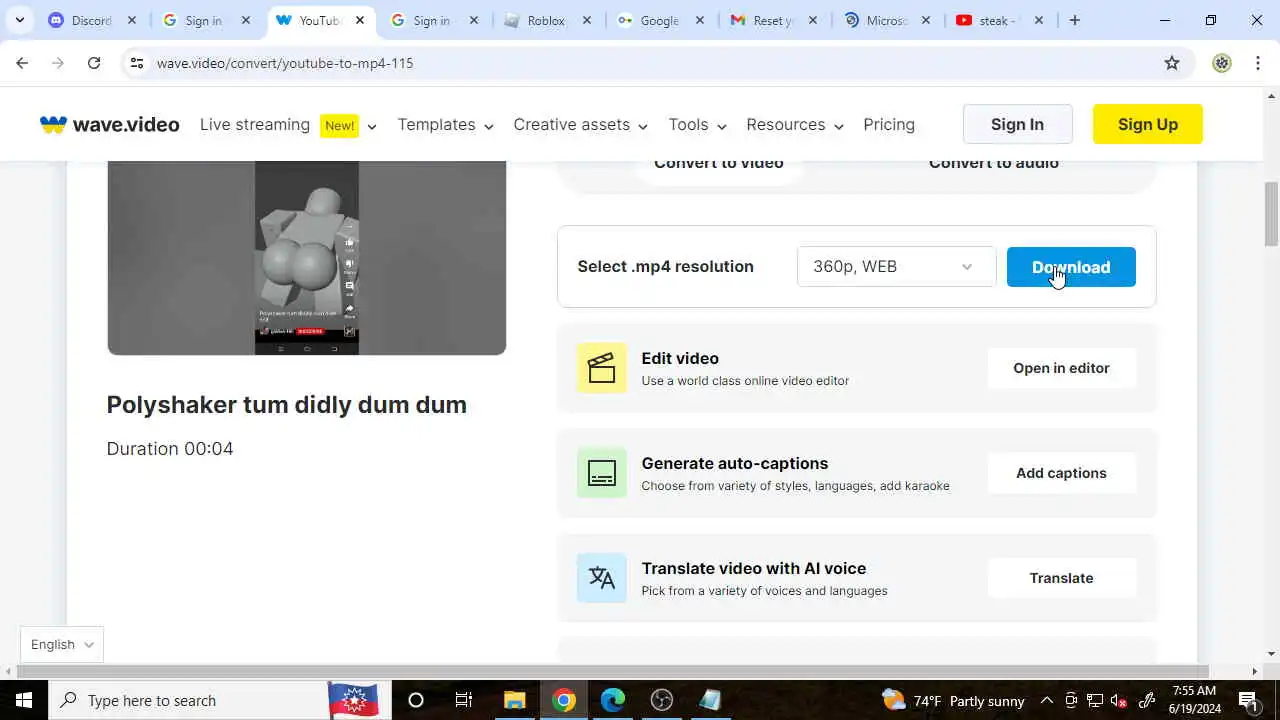This screenshot has width=1280, height=720.
Task: Click the Edit video clapperboard icon
Action: coord(602,368)
